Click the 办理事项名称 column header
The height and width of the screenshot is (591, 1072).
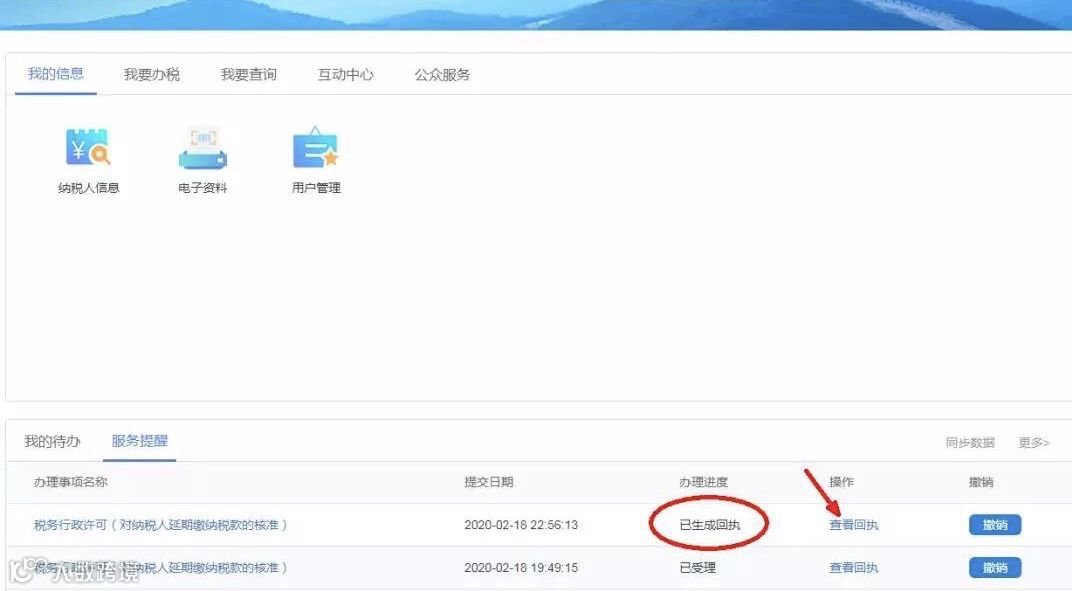tap(70, 482)
